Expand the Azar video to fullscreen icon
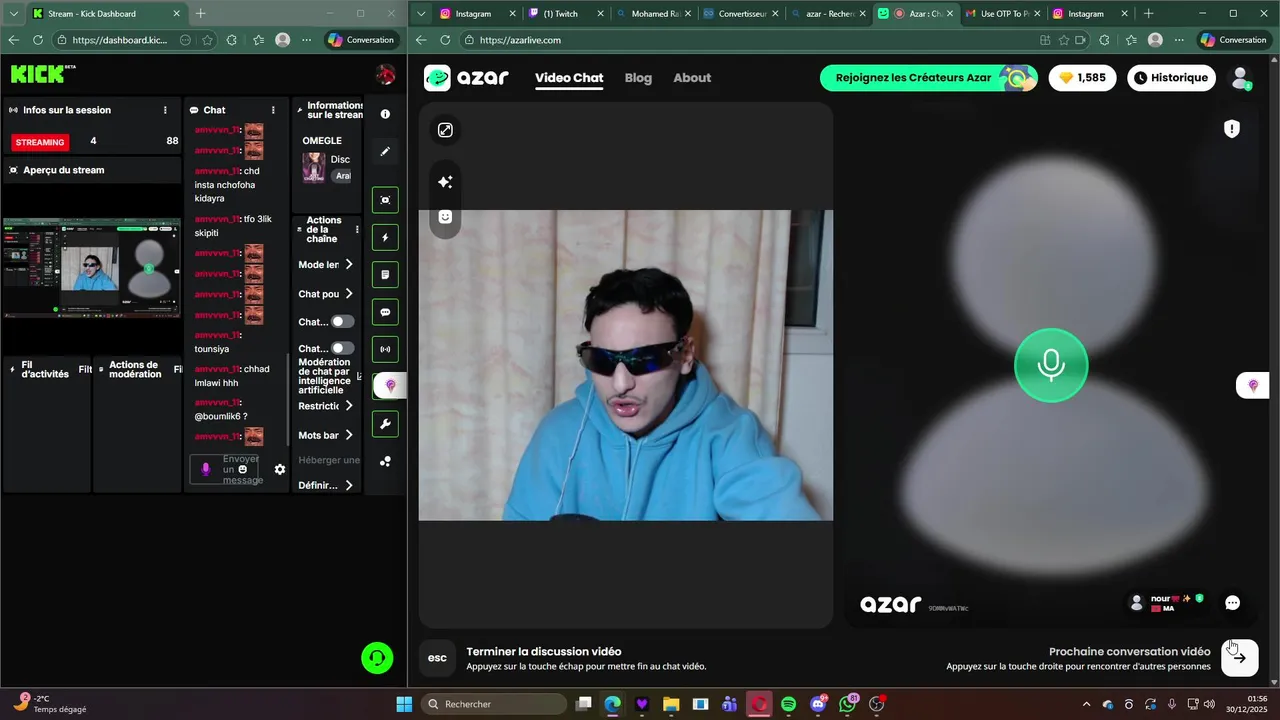This screenshot has height=720, width=1280. tap(445, 130)
